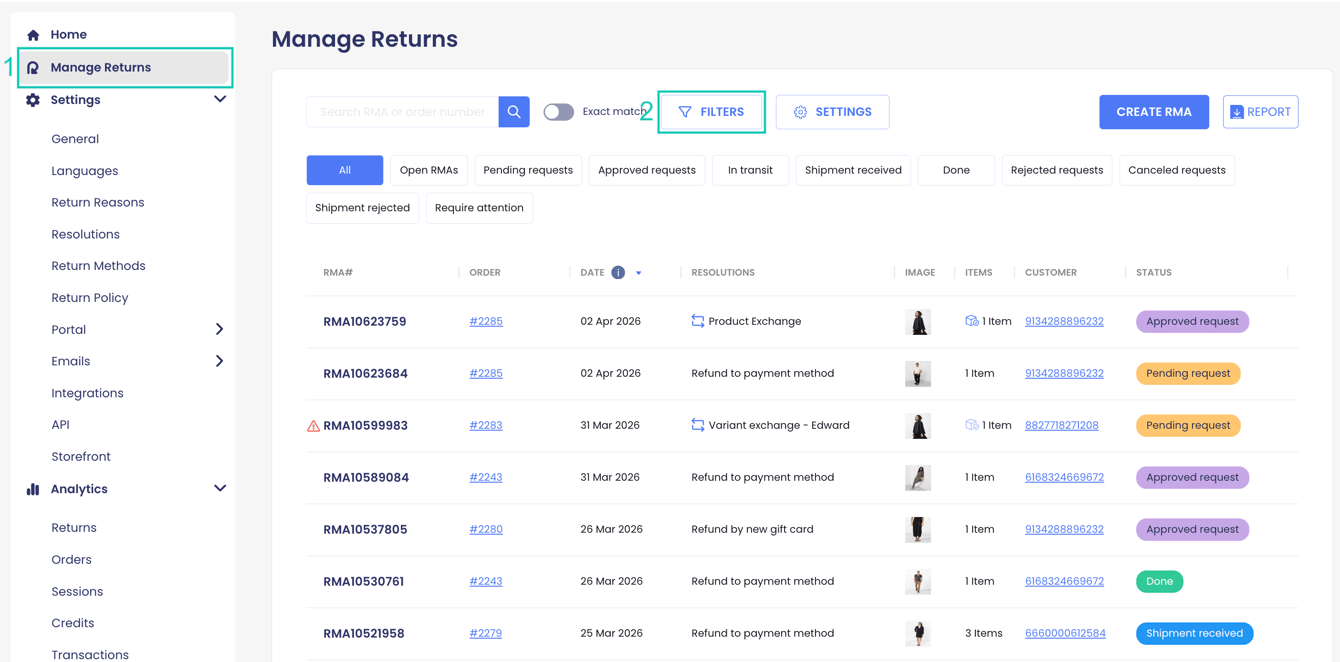Open customer 8827718271208 link
The width and height of the screenshot is (1340, 662).
(1062, 425)
